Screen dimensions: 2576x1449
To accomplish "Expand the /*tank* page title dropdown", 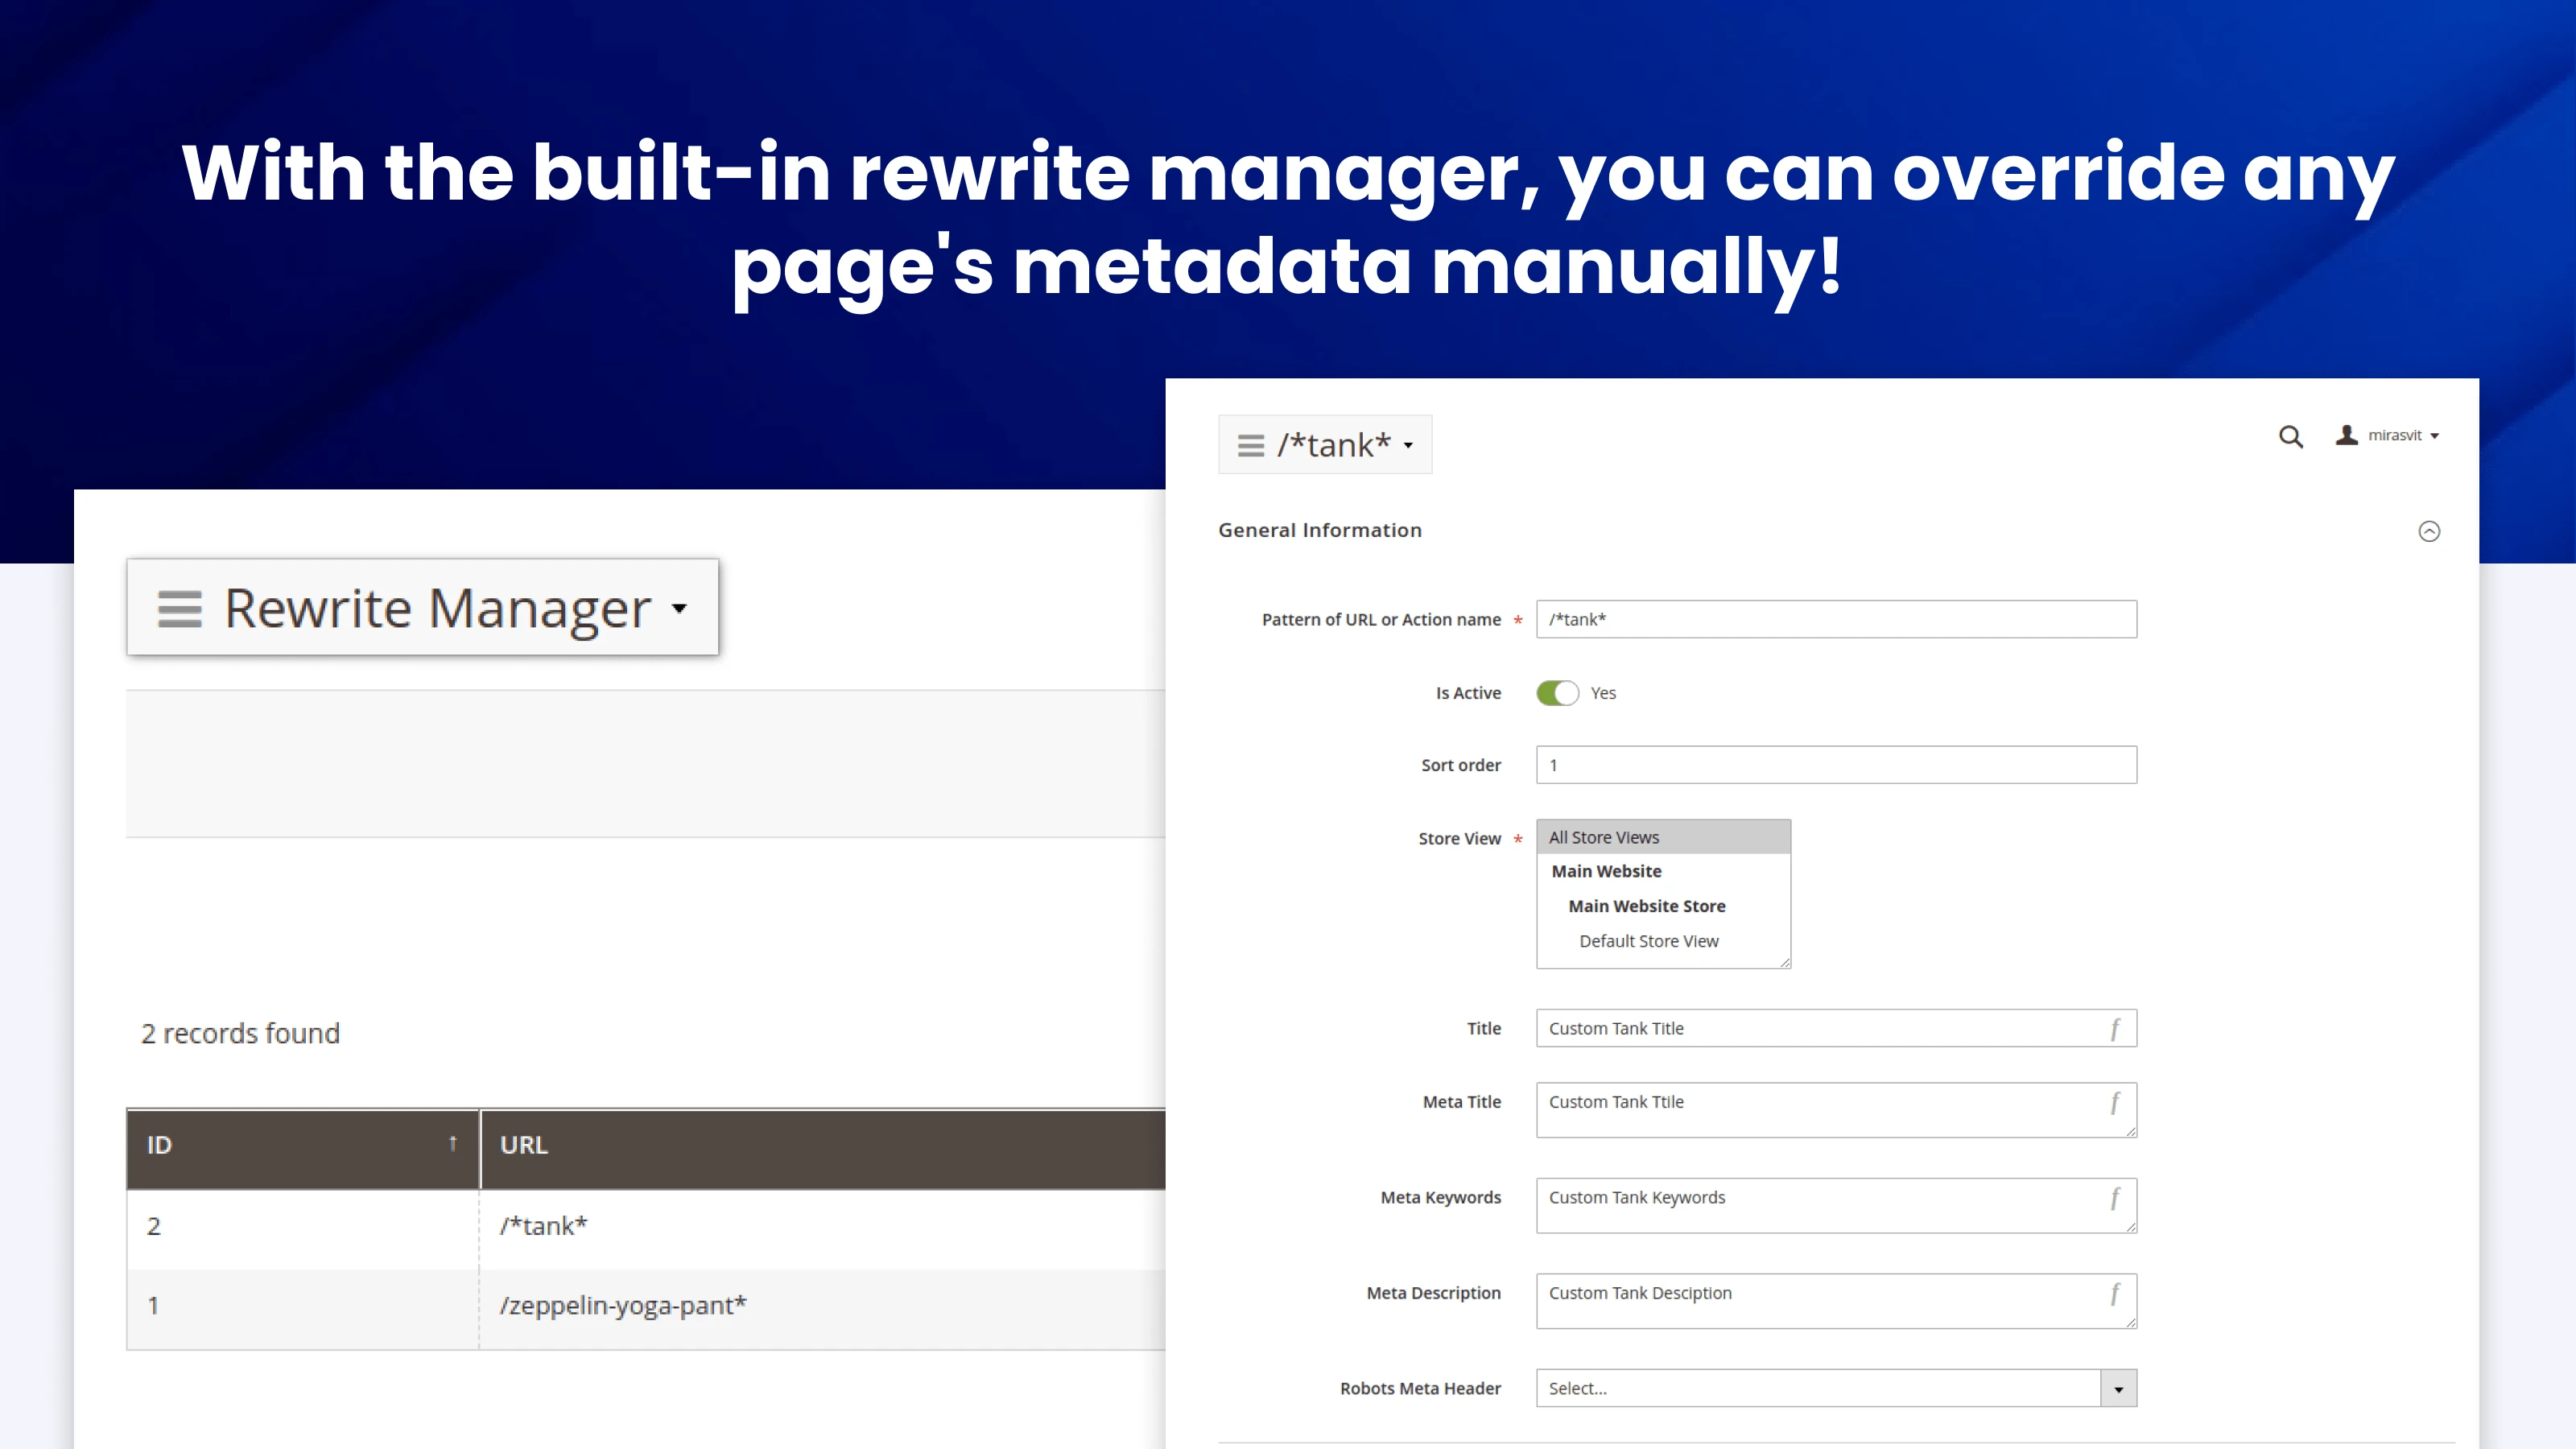I will click(1409, 446).
